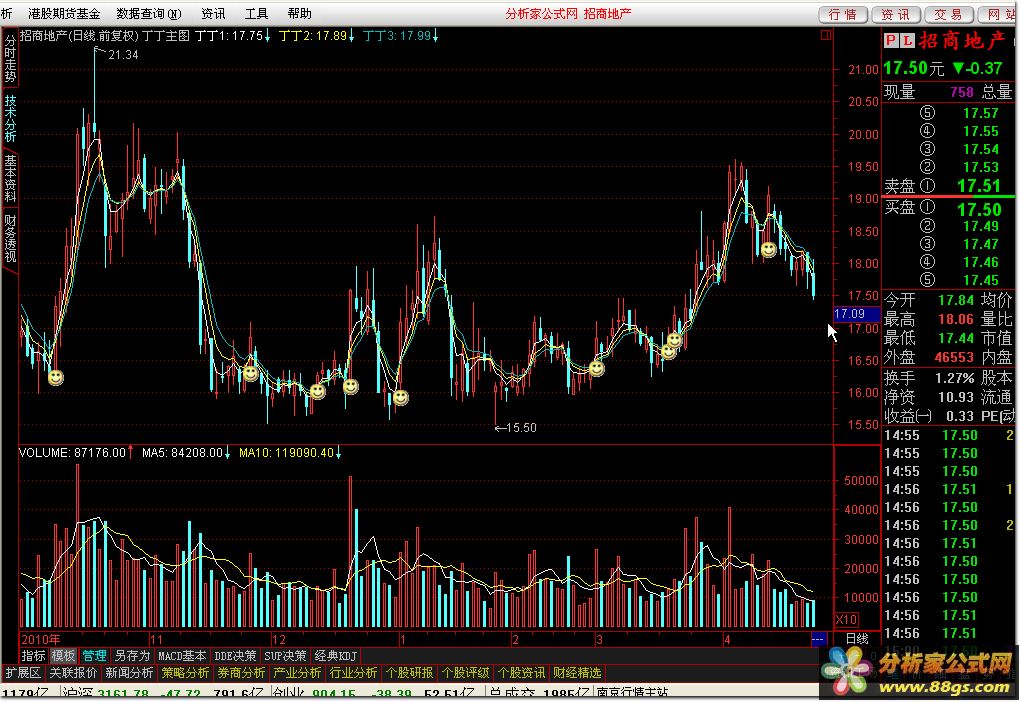Open 关联报价 tab
The width and height of the screenshot is (1021, 702).
coord(73,673)
